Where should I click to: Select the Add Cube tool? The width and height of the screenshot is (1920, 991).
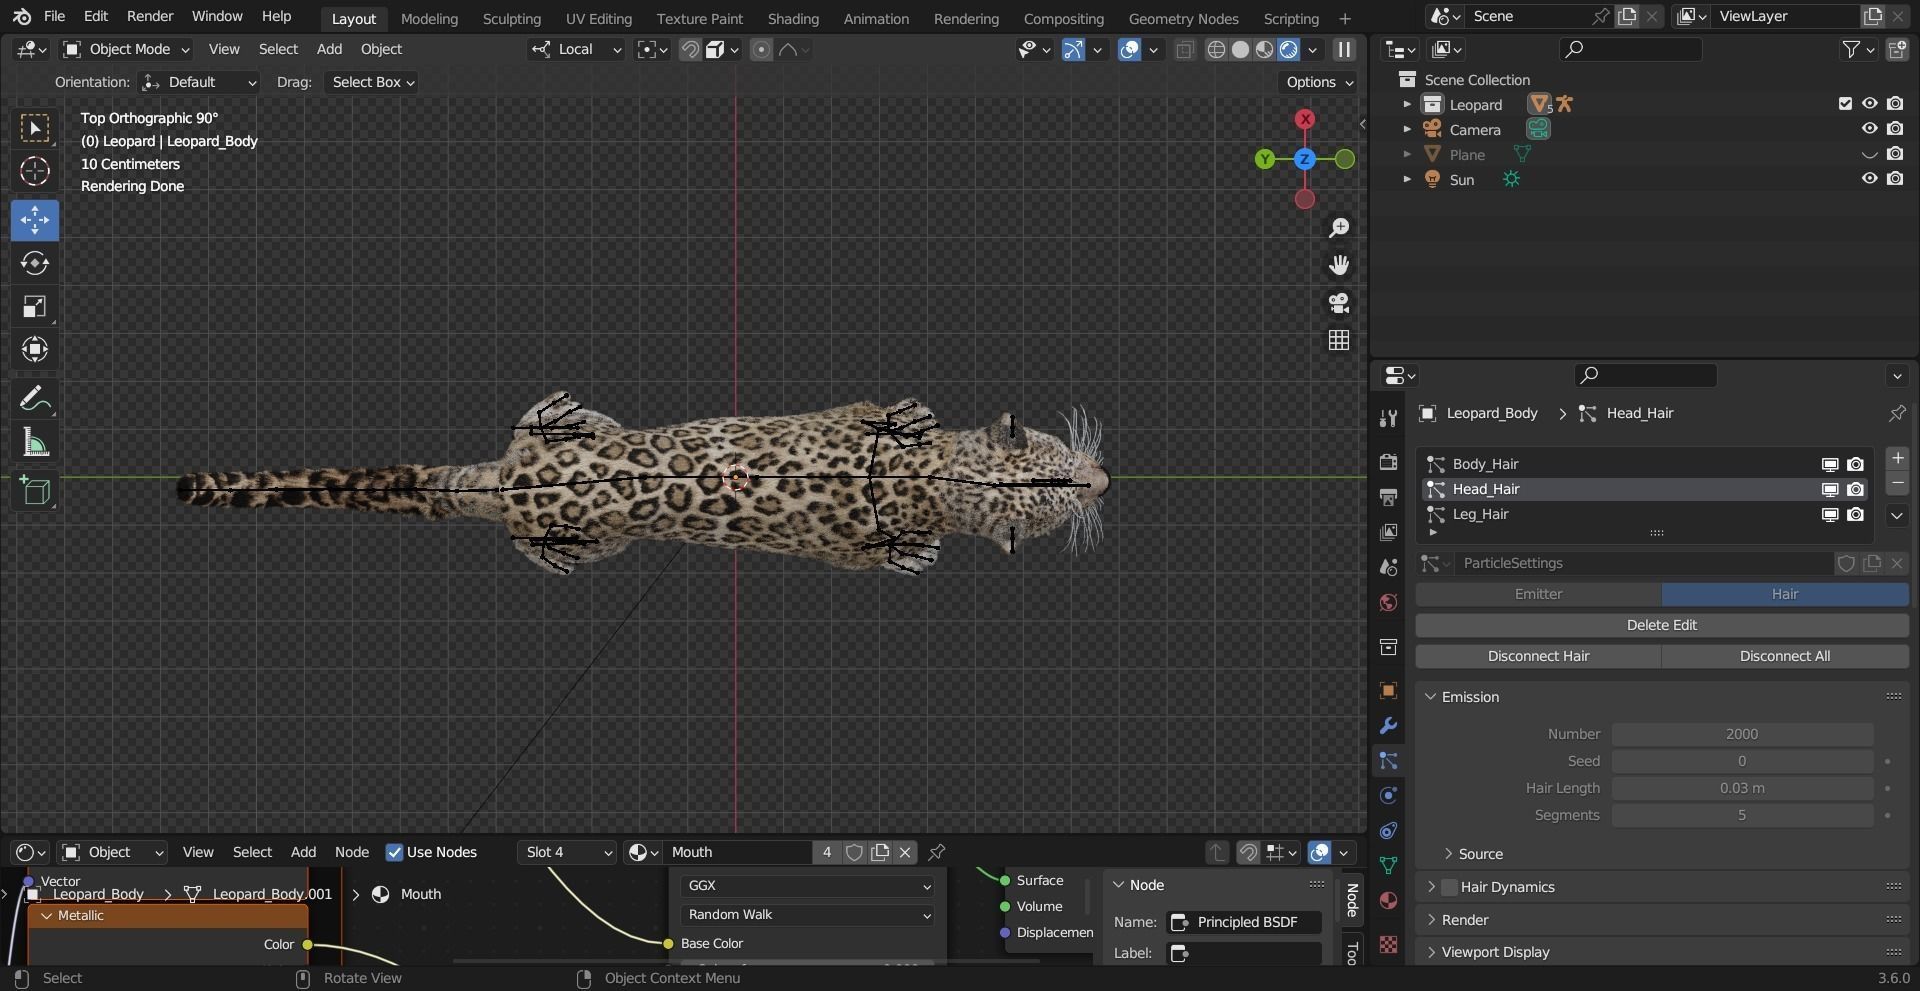pyautogui.click(x=35, y=491)
